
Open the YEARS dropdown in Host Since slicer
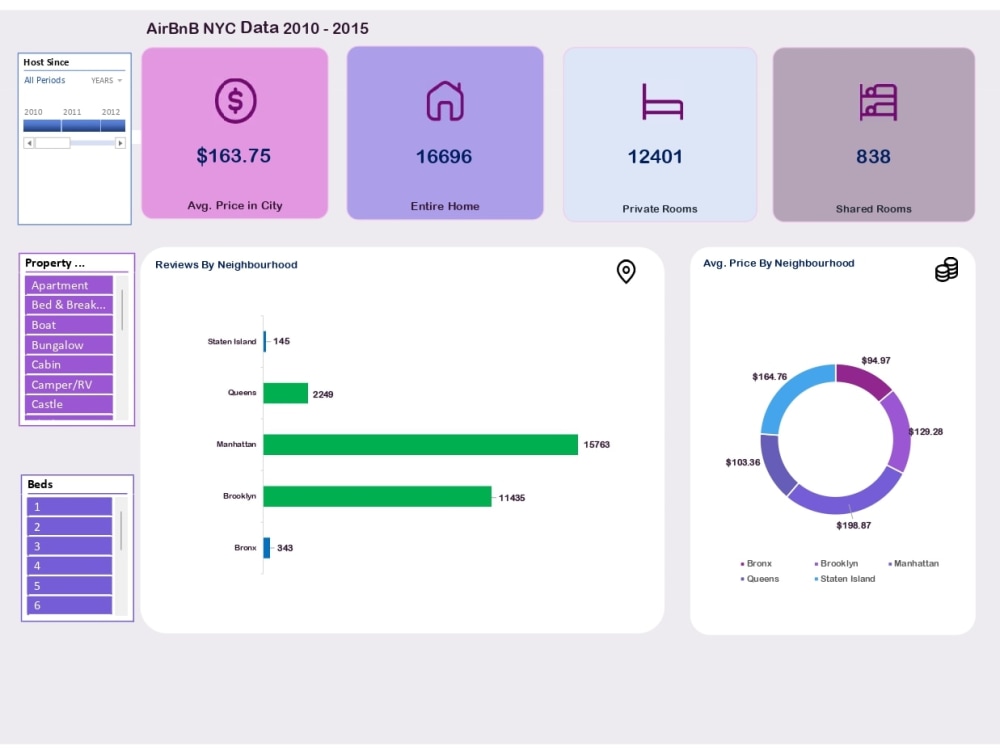pos(106,80)
